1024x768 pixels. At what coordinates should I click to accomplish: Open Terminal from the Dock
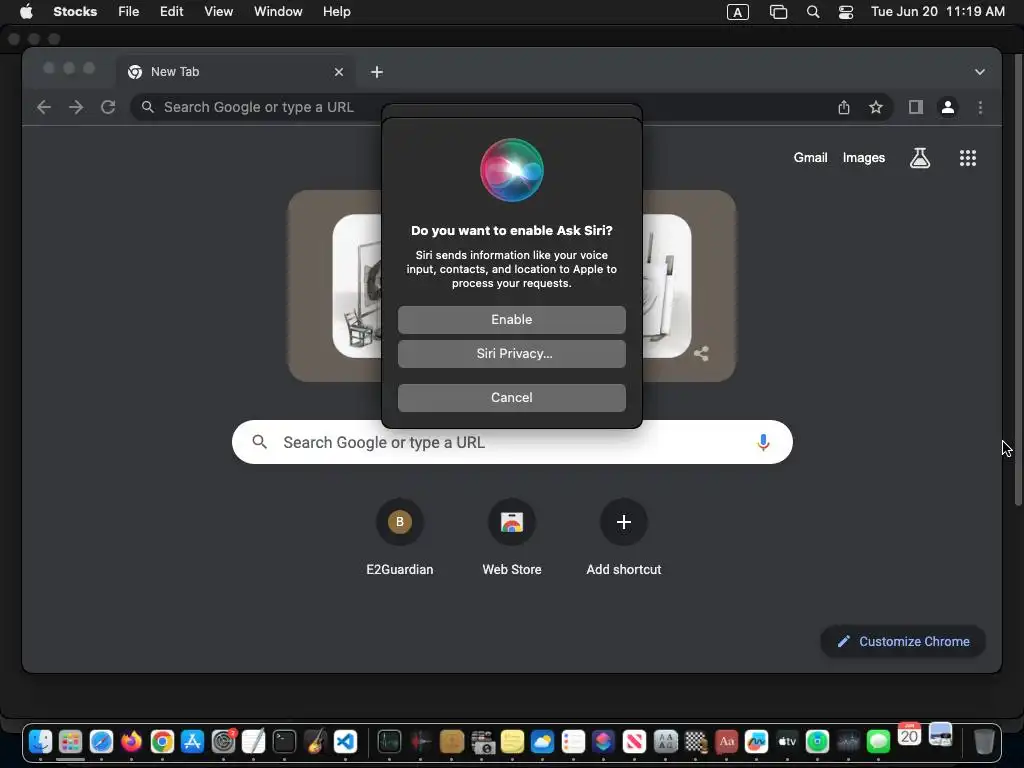click(x=284, y=742)
